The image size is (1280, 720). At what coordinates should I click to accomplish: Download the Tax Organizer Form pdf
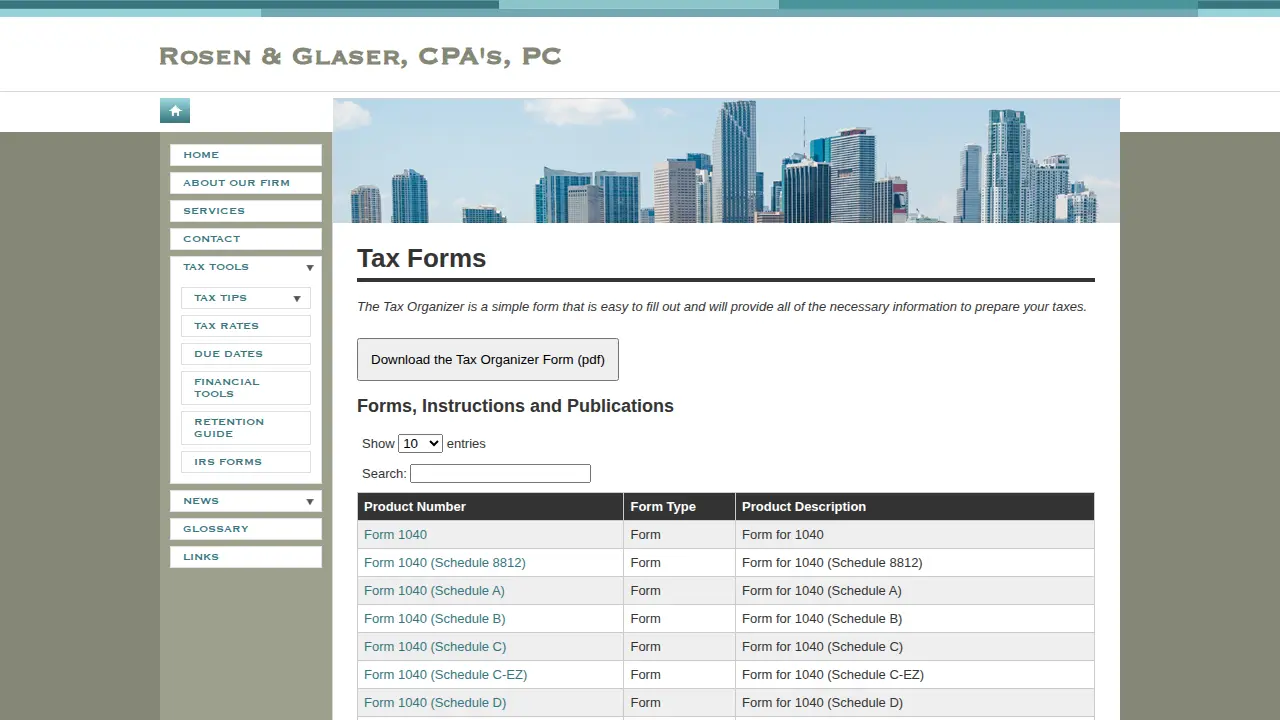pyautogui.click(x=488, y=359)
